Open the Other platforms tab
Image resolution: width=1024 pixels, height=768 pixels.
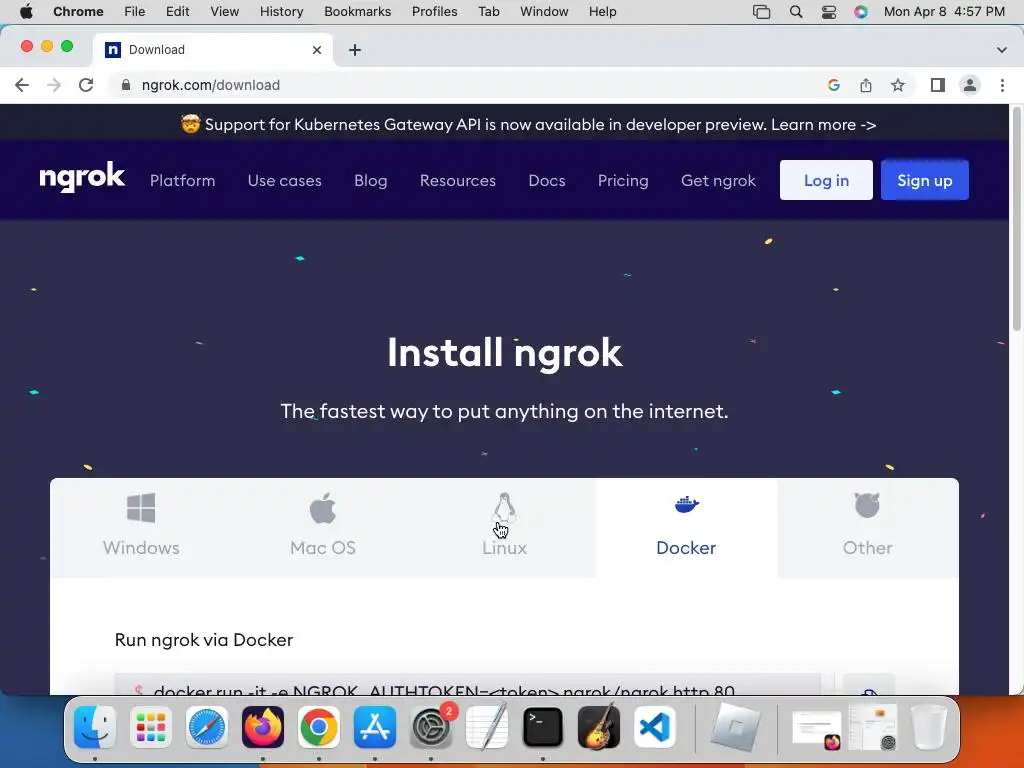coord(867,528)
